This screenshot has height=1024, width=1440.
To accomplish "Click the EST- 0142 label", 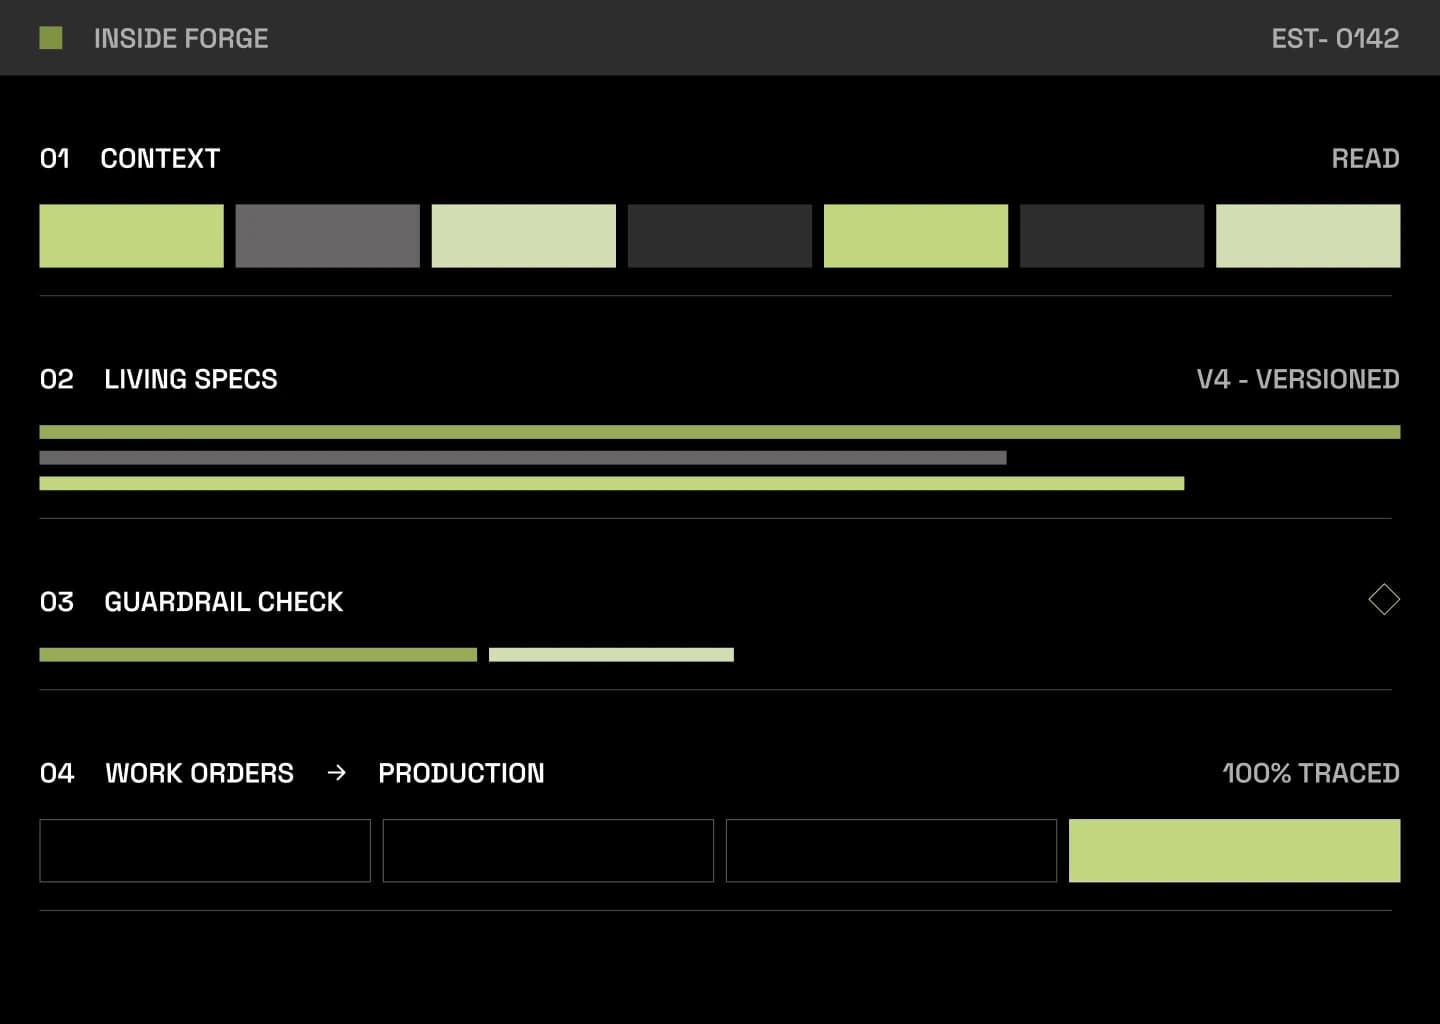I will click(1335, 38).
